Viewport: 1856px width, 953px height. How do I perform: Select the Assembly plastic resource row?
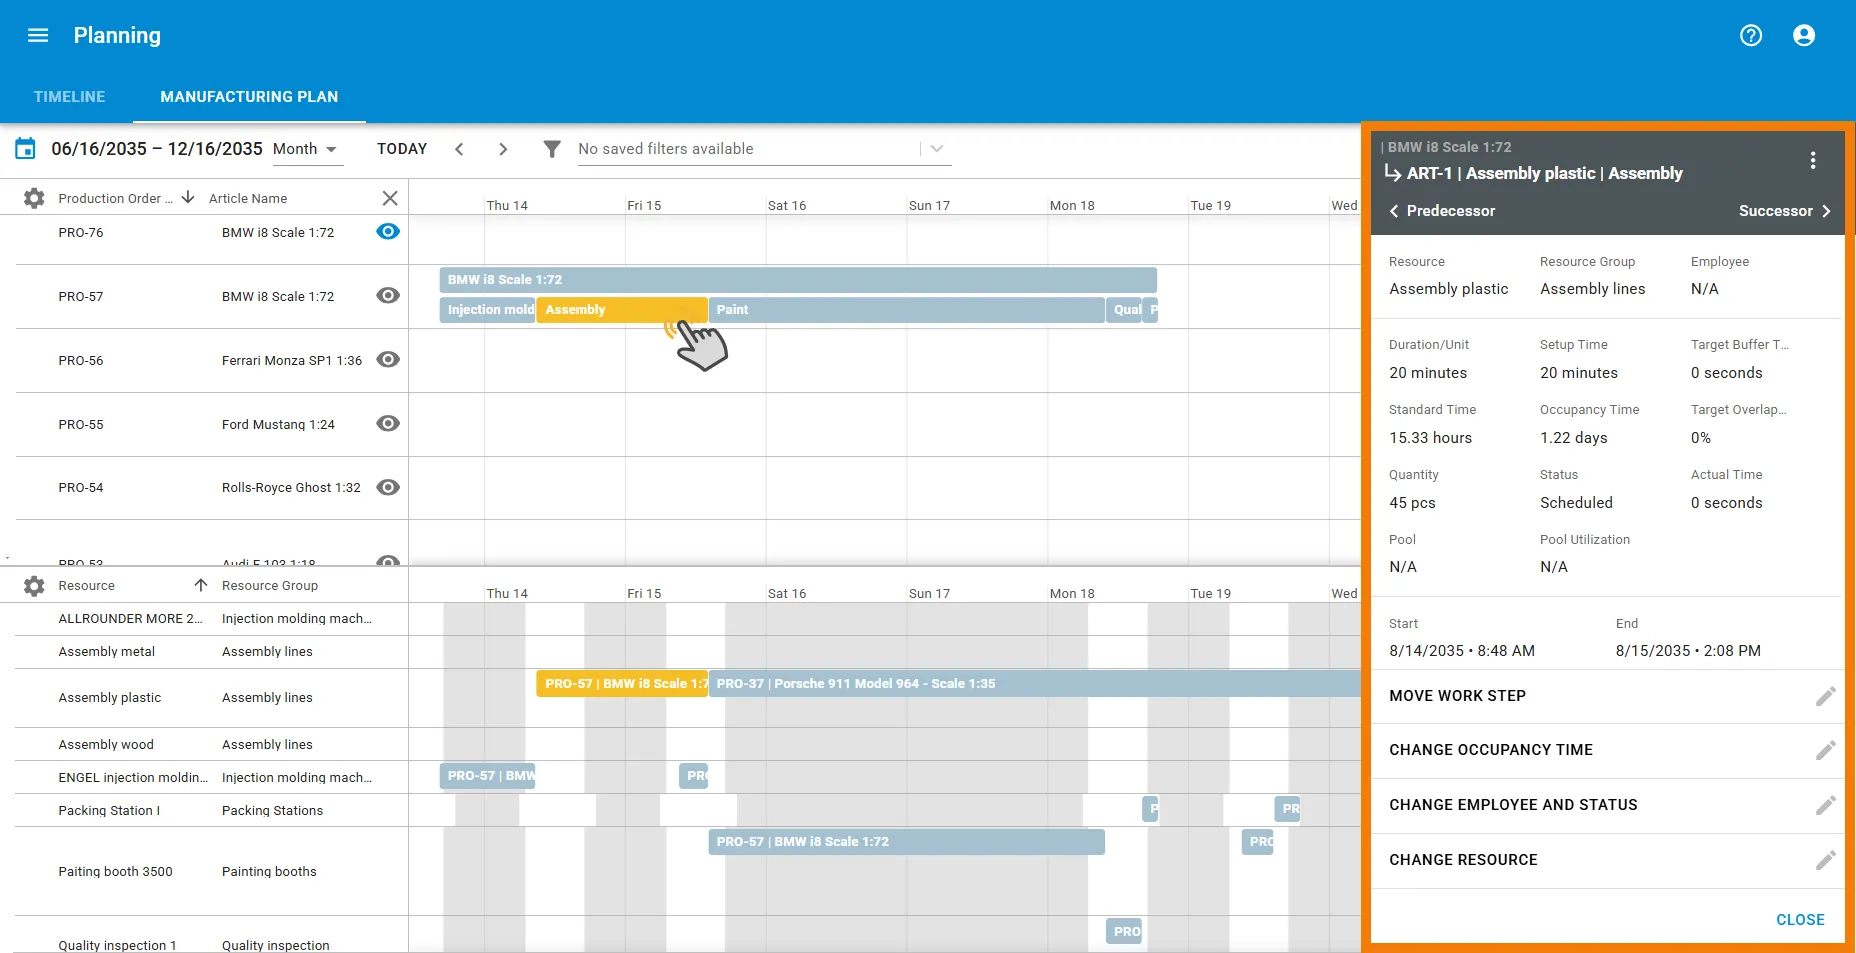211,698
